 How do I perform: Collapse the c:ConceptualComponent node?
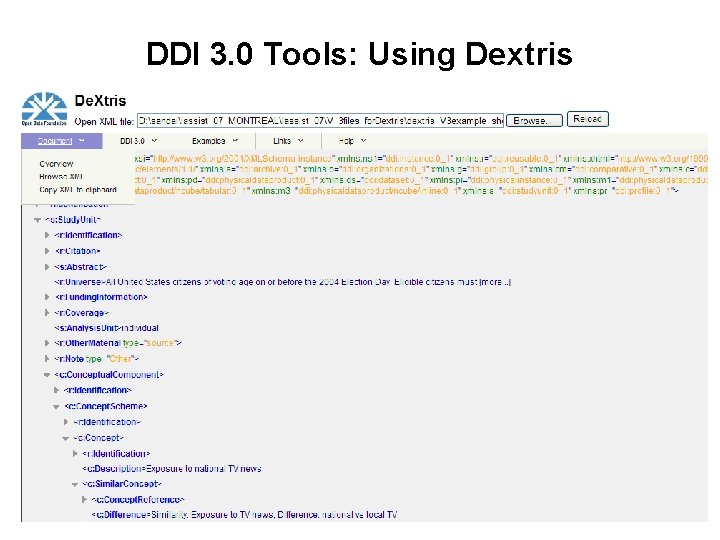[47, 375]
